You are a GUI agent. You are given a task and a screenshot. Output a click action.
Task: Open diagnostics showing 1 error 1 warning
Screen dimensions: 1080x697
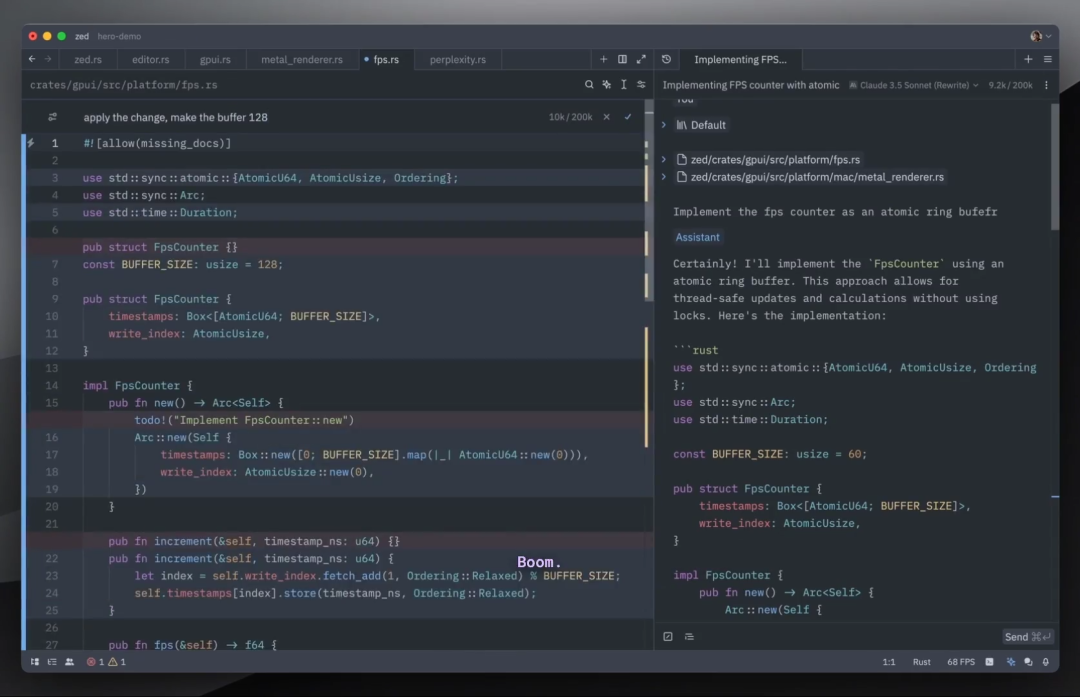[x=106, y=661]
